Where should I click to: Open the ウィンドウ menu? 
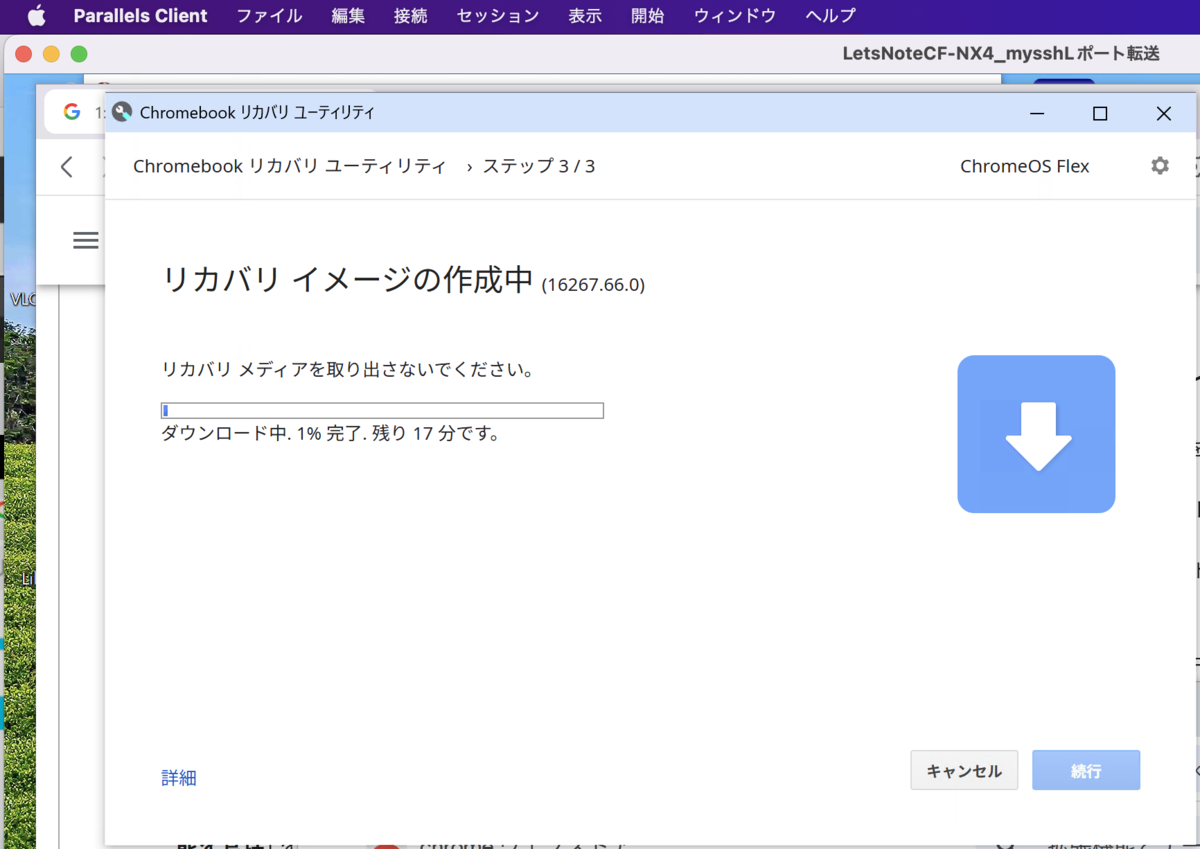pos(735,16)
